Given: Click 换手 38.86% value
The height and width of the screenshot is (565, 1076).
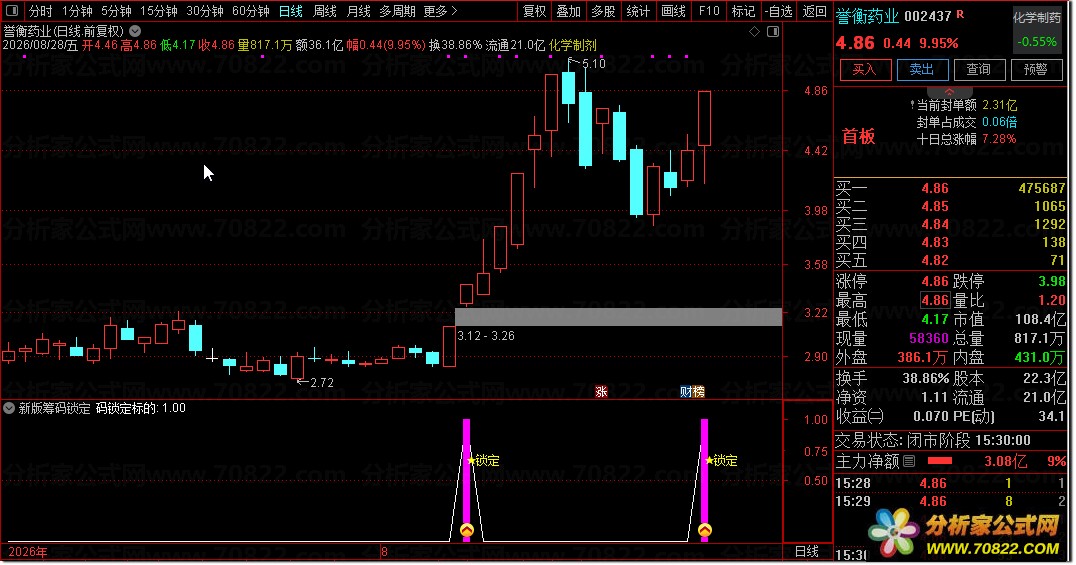Looking at the screenshot, I should [x=926, y=378].
